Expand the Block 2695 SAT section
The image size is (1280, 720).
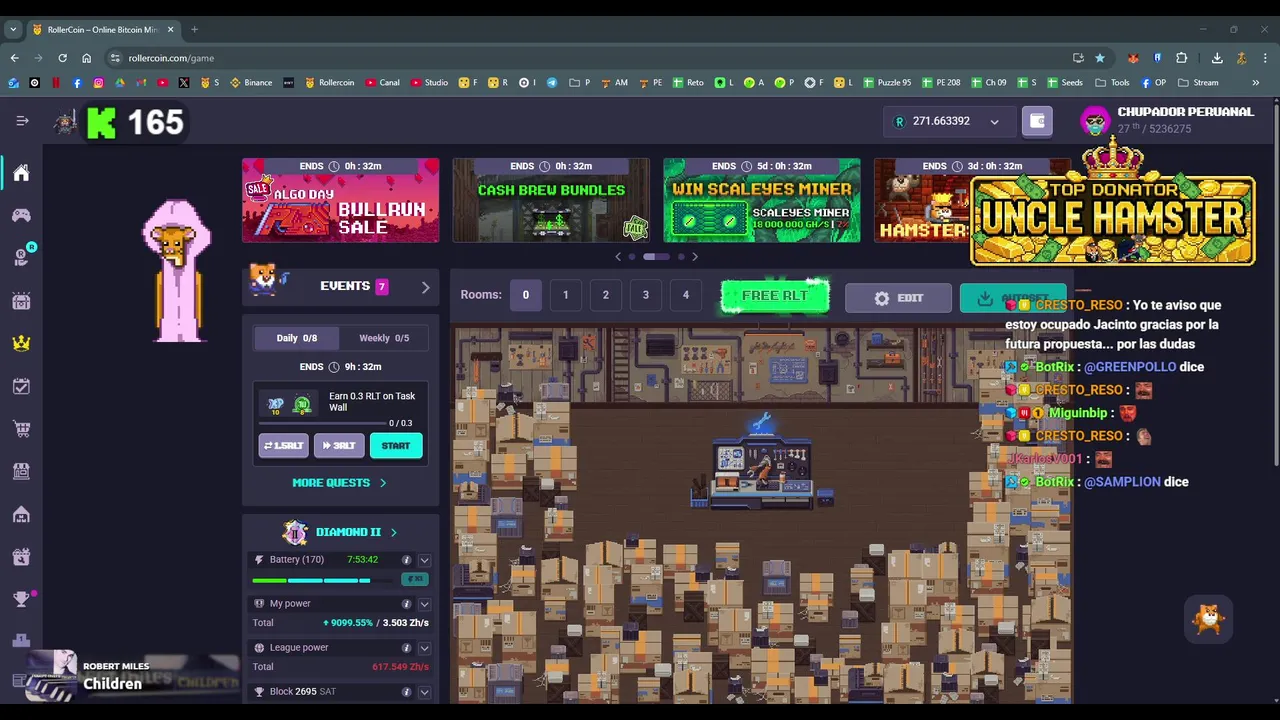(424, 692)
